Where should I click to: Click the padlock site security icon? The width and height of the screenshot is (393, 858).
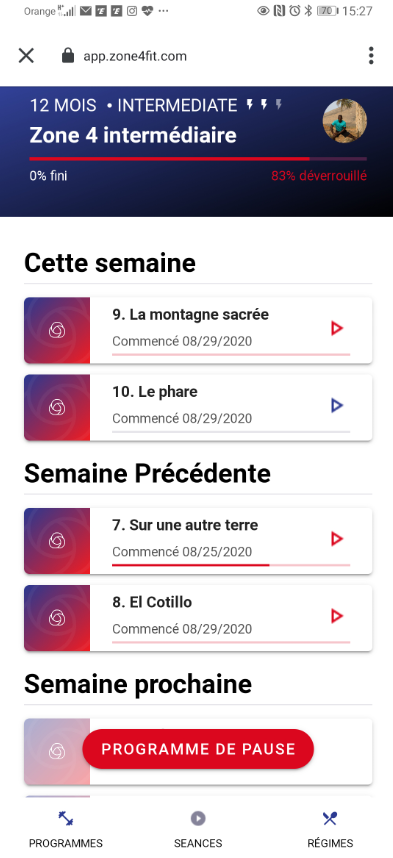(68, 56)
